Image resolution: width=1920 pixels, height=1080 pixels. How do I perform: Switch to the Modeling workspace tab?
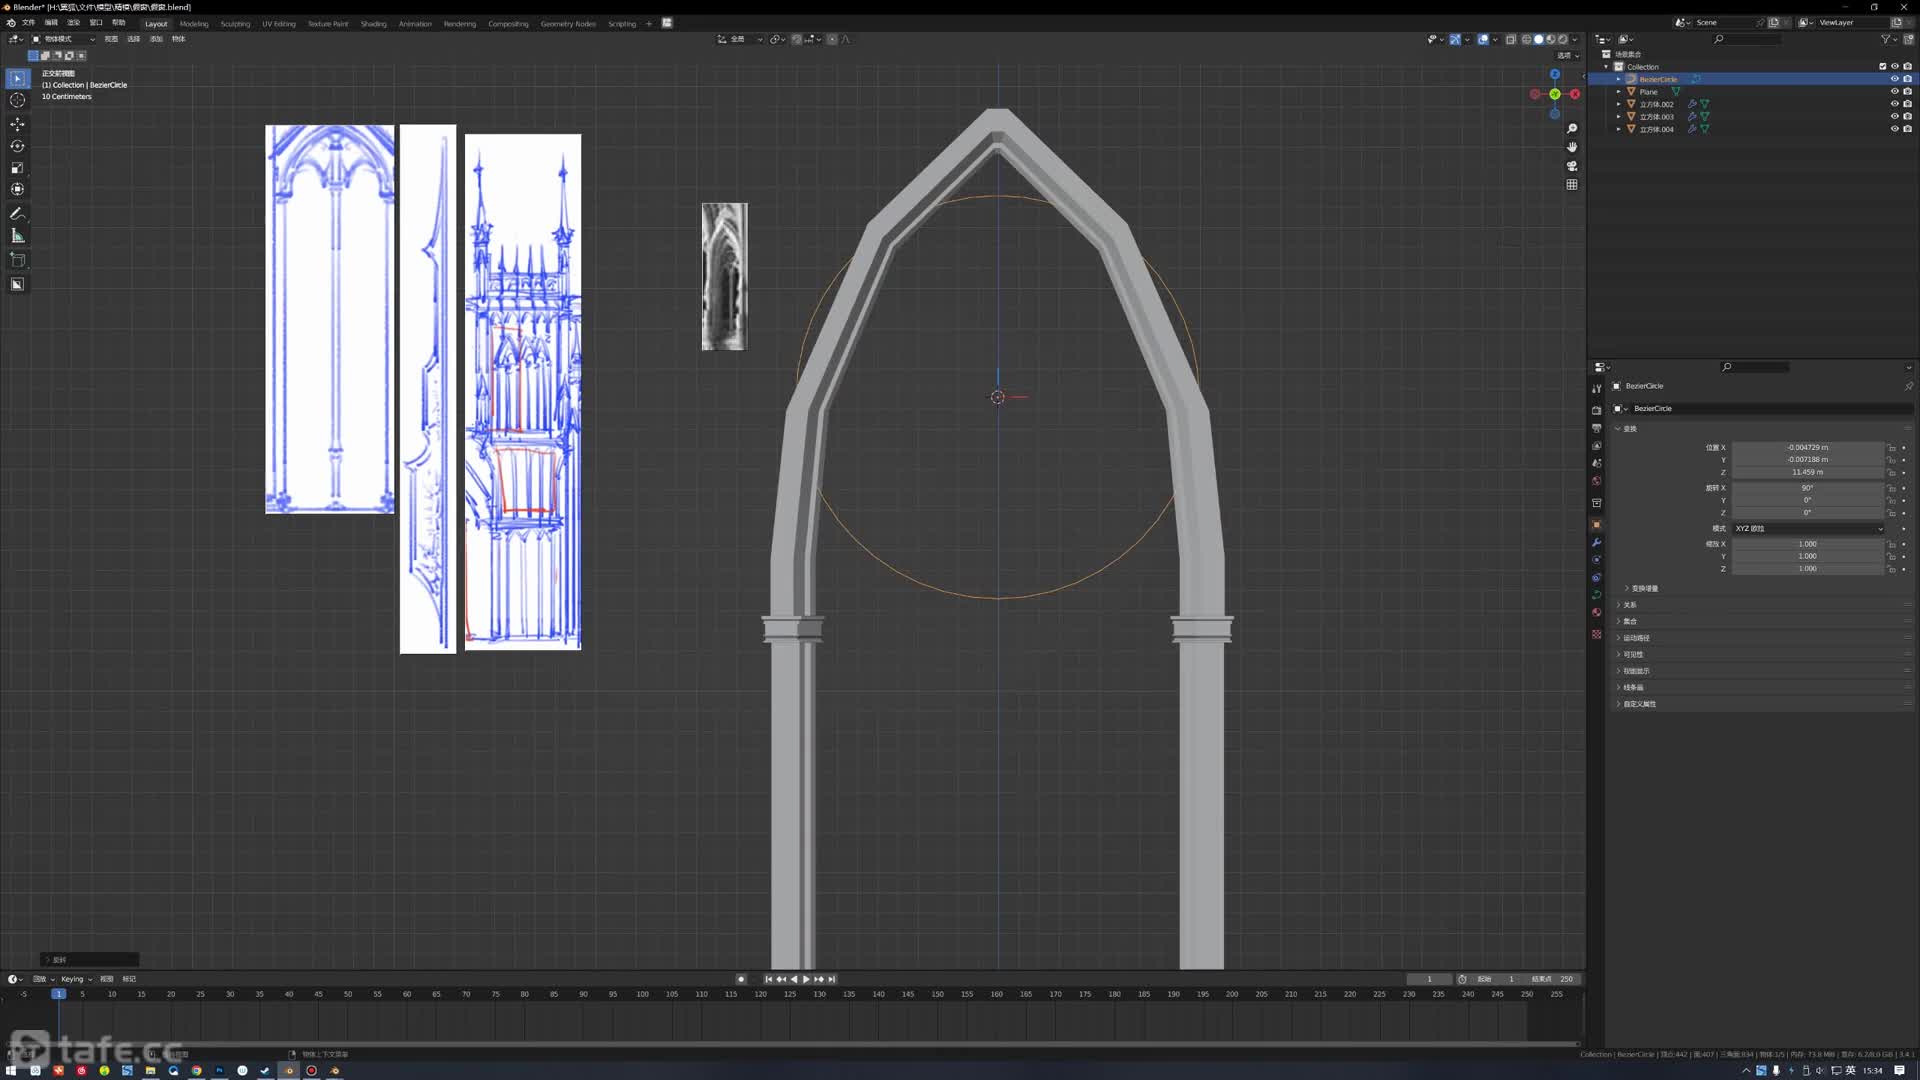194,23
